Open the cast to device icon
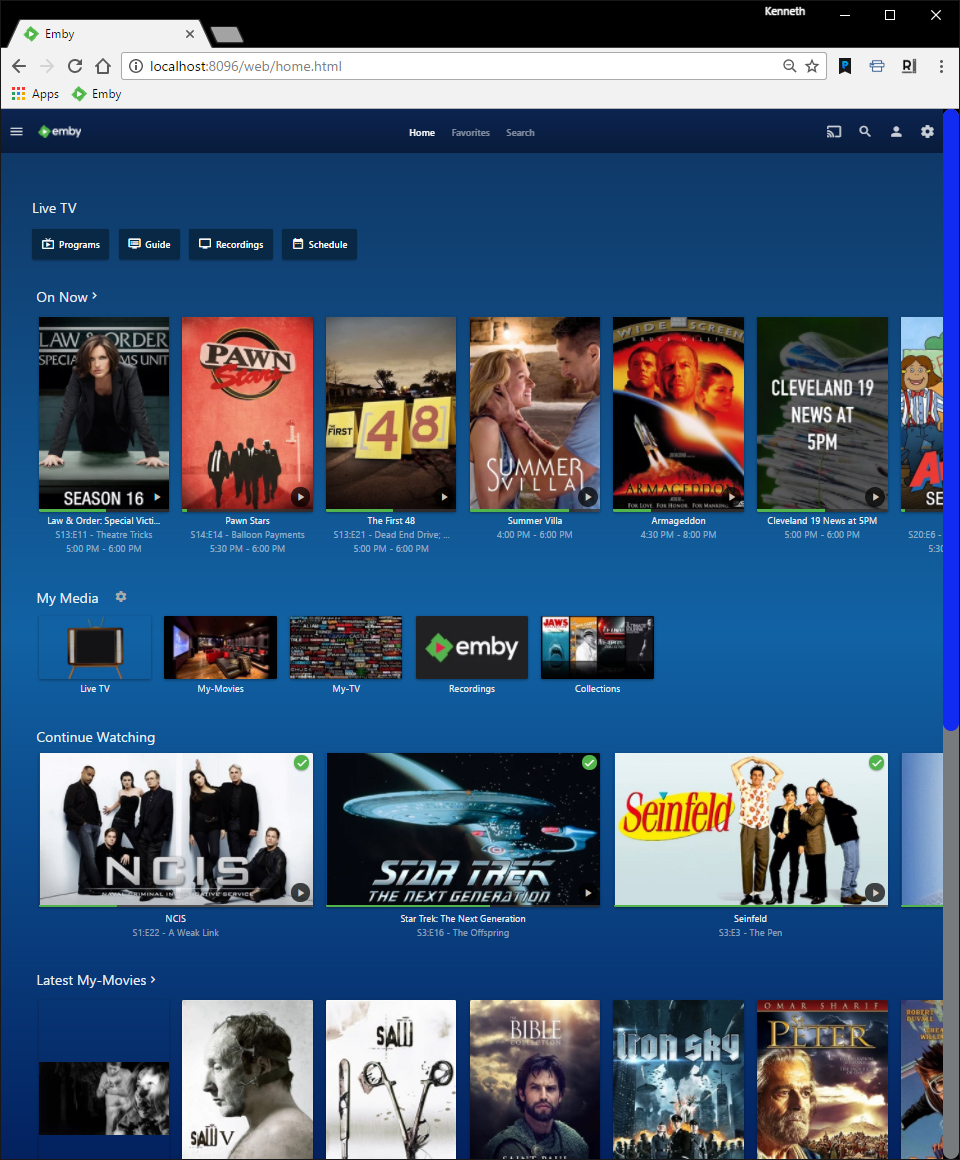Image resolution: width=960 pixels, height=1160 pixels. point(834,132)
